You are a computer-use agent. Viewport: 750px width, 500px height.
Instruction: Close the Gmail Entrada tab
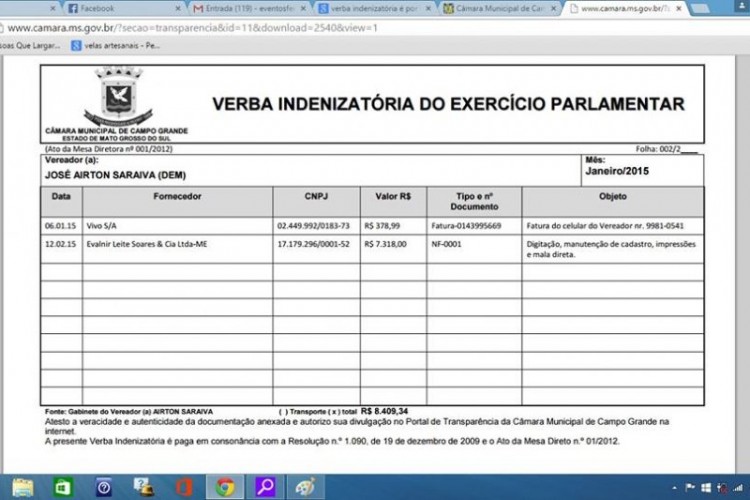click(x=303, y=9)
